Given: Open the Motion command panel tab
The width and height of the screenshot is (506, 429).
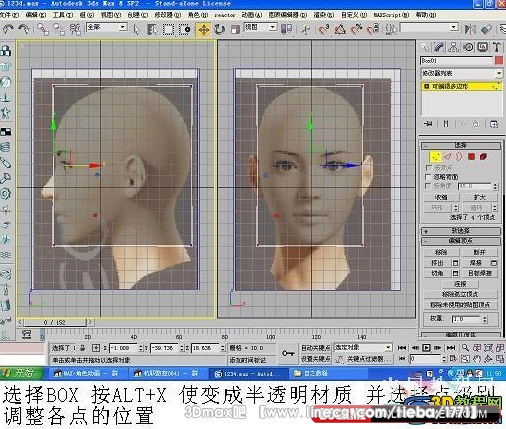Looking at the screenshot, I should tap(468, 47).
